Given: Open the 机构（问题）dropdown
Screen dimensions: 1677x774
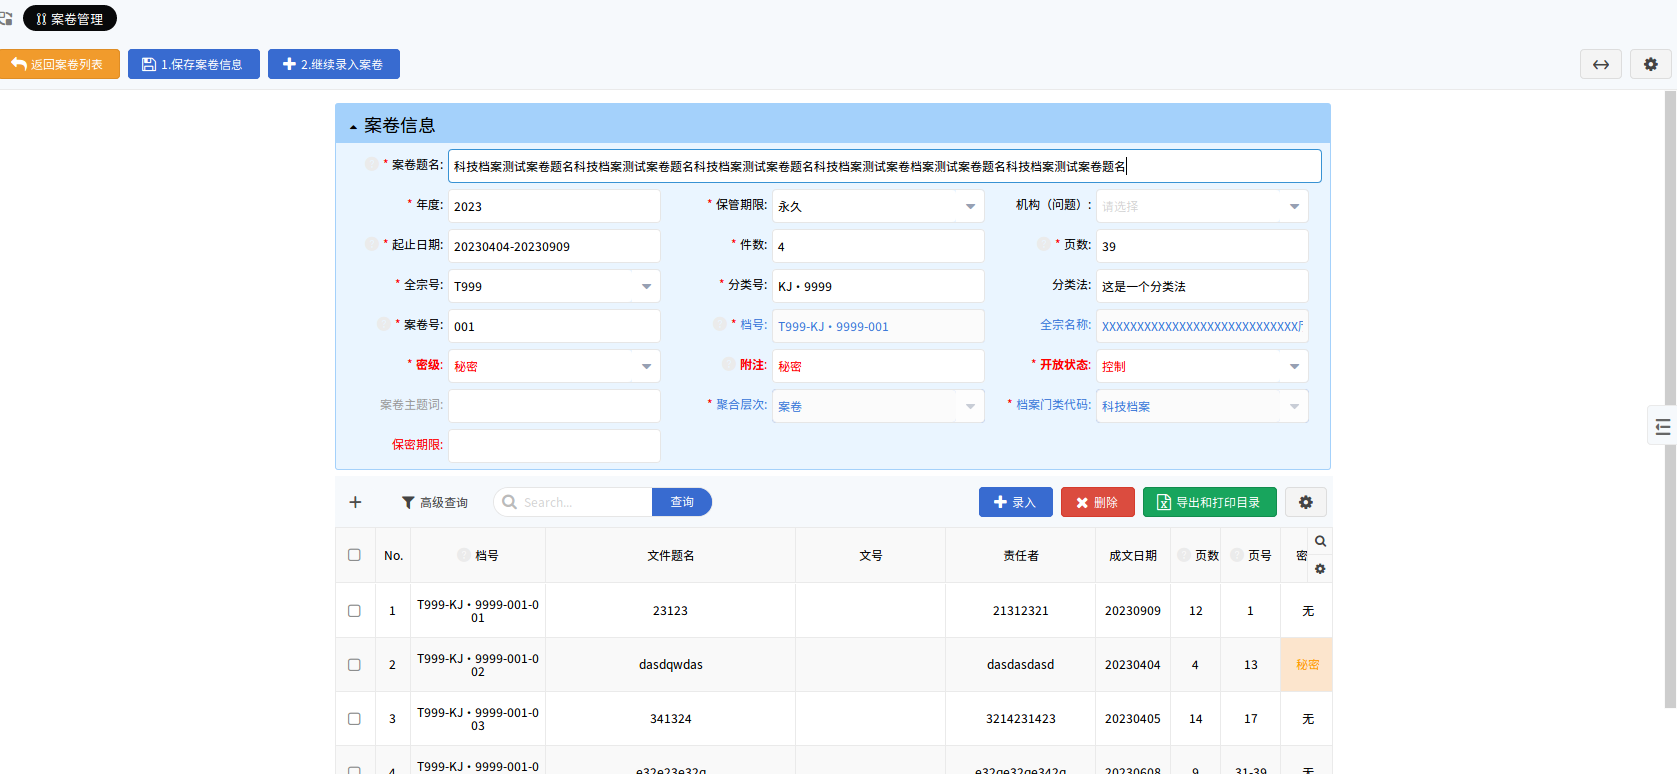Looking at the screenshot, I should point(1202,206).
